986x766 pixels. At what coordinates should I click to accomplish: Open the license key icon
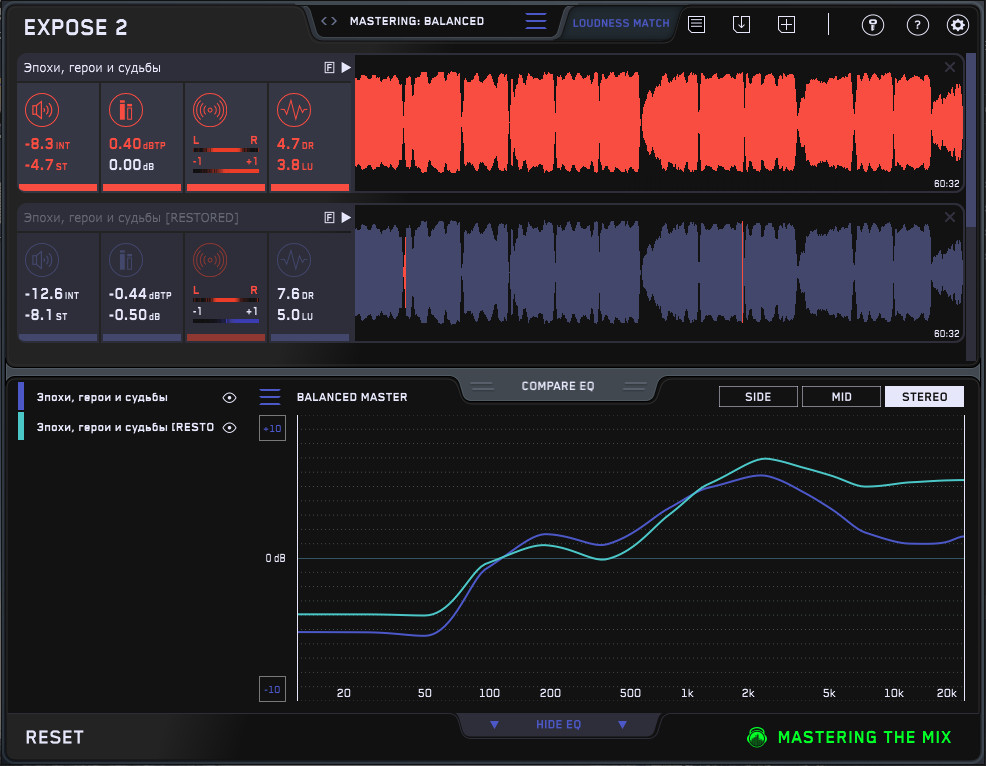click(872, 25)
